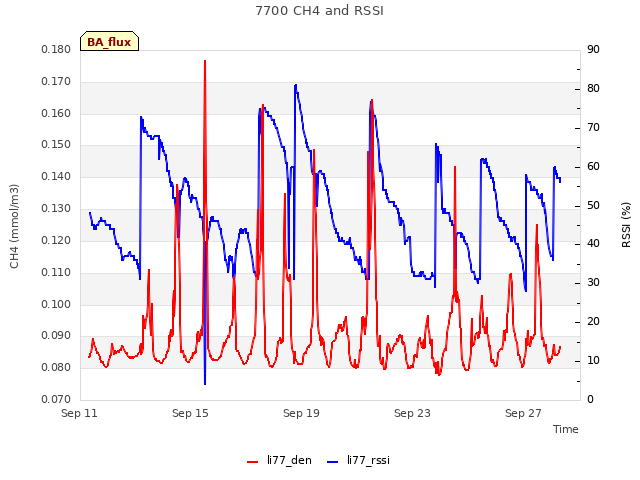Image resolution: width=640 pixels, height=480 pixels.
Task: Click the 0.170 left axis value
Action: [56, 82]
